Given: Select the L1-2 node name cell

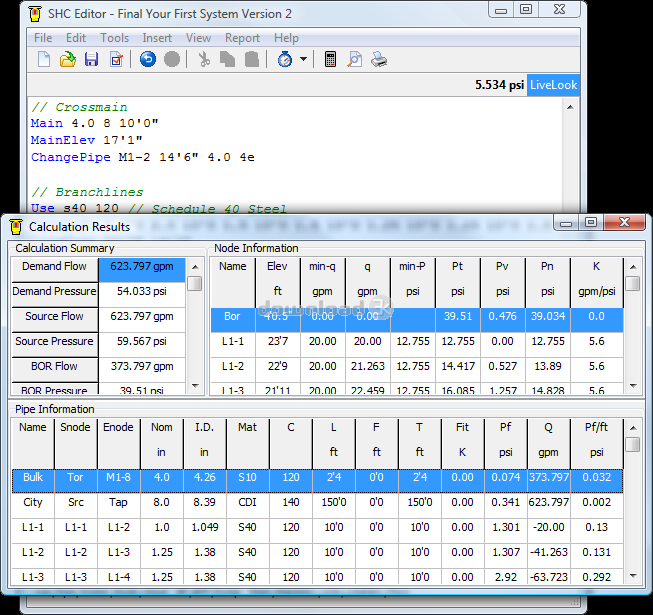Looking at the screenshot, I should pos(232,370).
